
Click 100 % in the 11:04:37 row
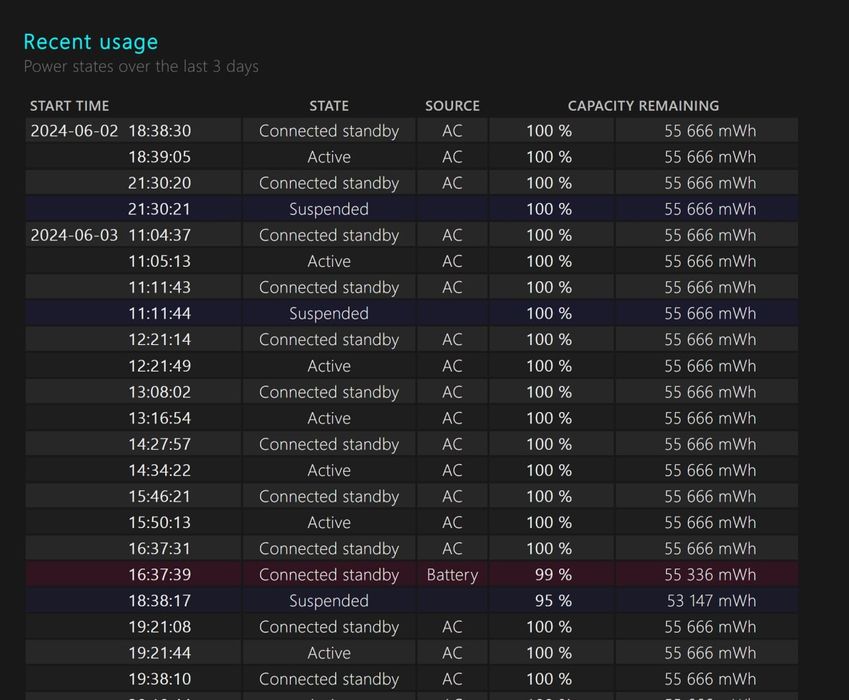(x=549, y=235)
